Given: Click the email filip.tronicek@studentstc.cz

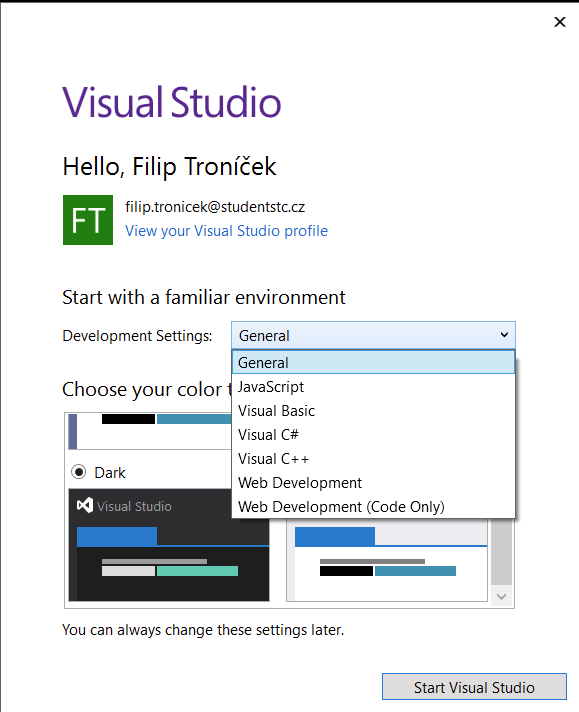Looking at the screenshot, I should [x=215, y=207].
